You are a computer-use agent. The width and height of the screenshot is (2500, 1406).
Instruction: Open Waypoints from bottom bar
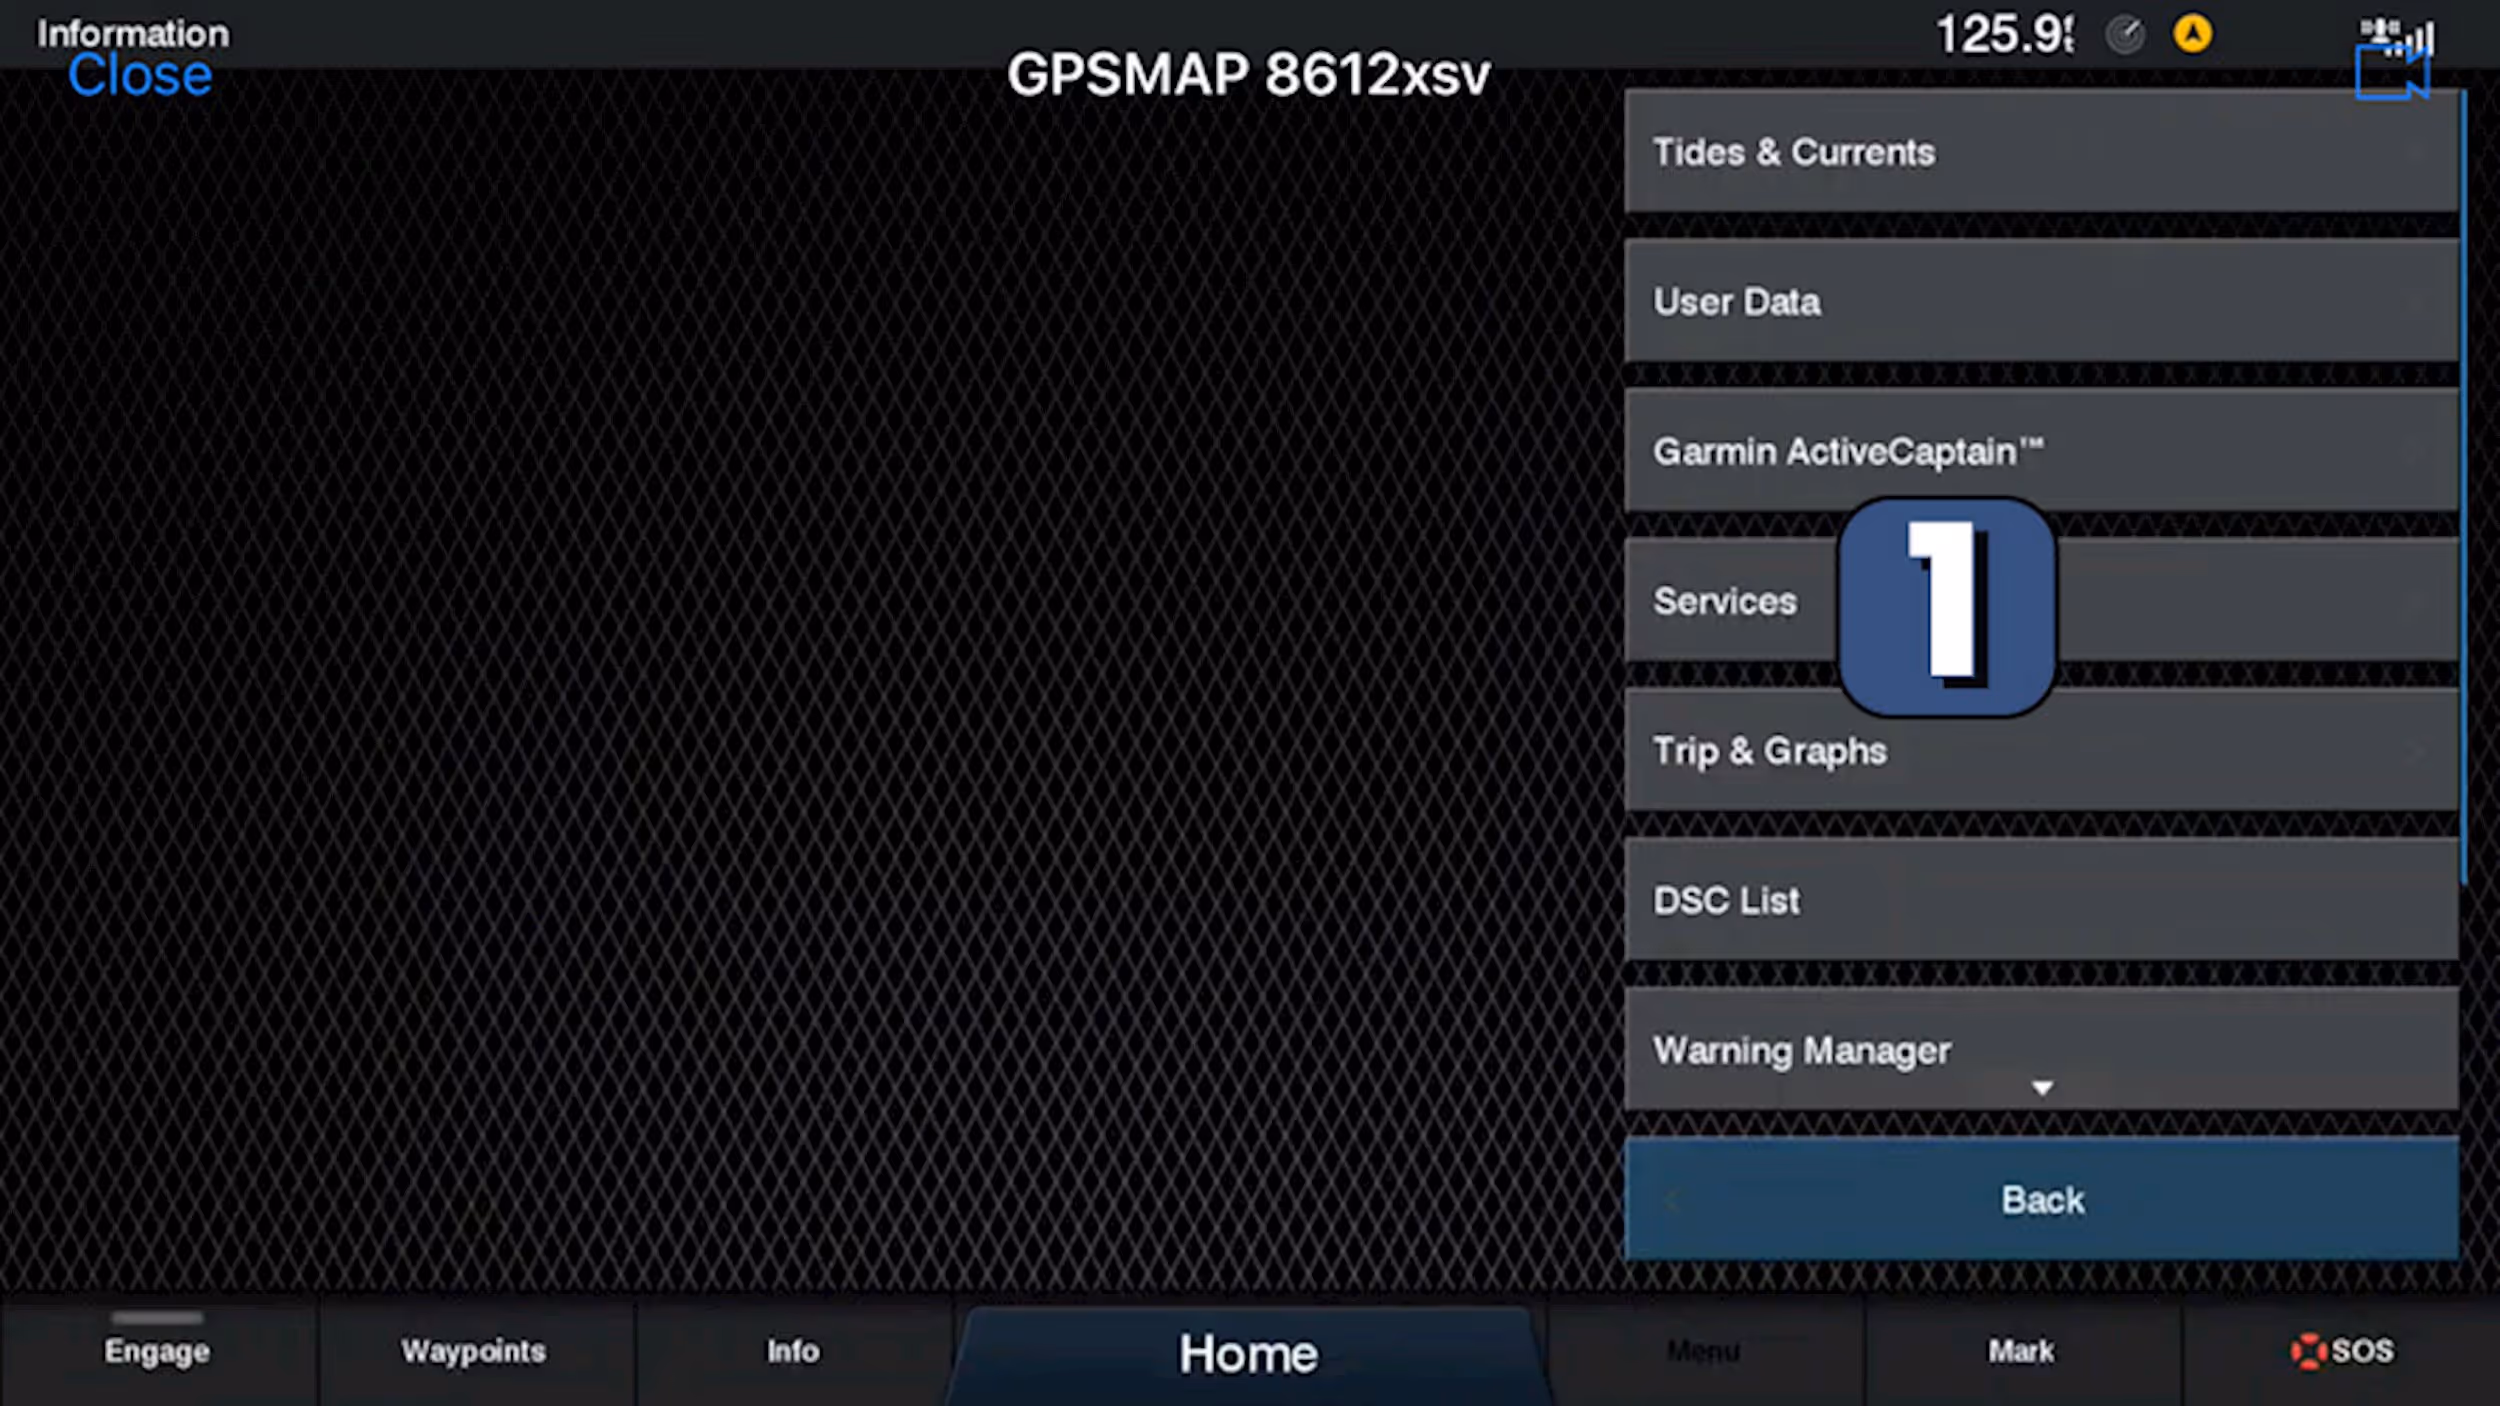coord(475,1351)
